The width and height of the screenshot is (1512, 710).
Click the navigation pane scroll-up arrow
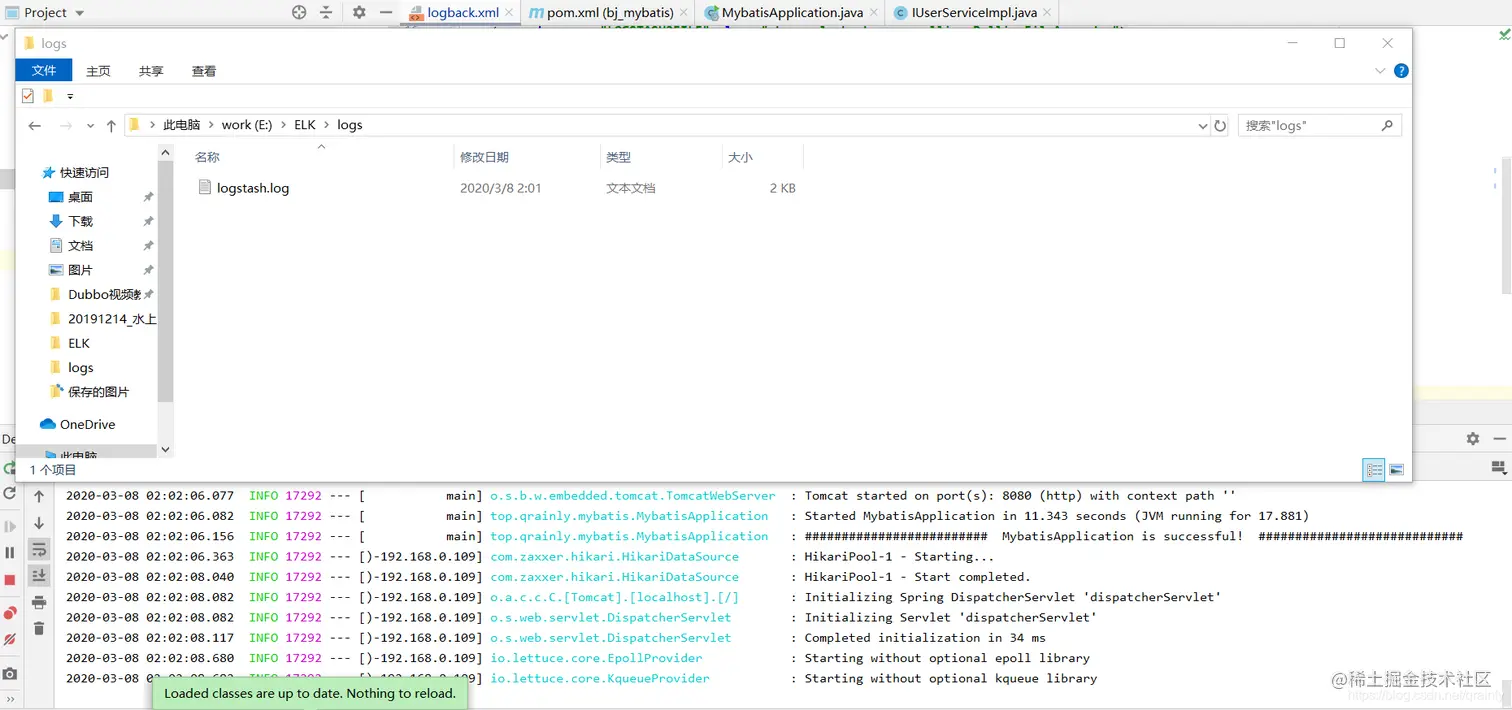(x=165, y=152)
